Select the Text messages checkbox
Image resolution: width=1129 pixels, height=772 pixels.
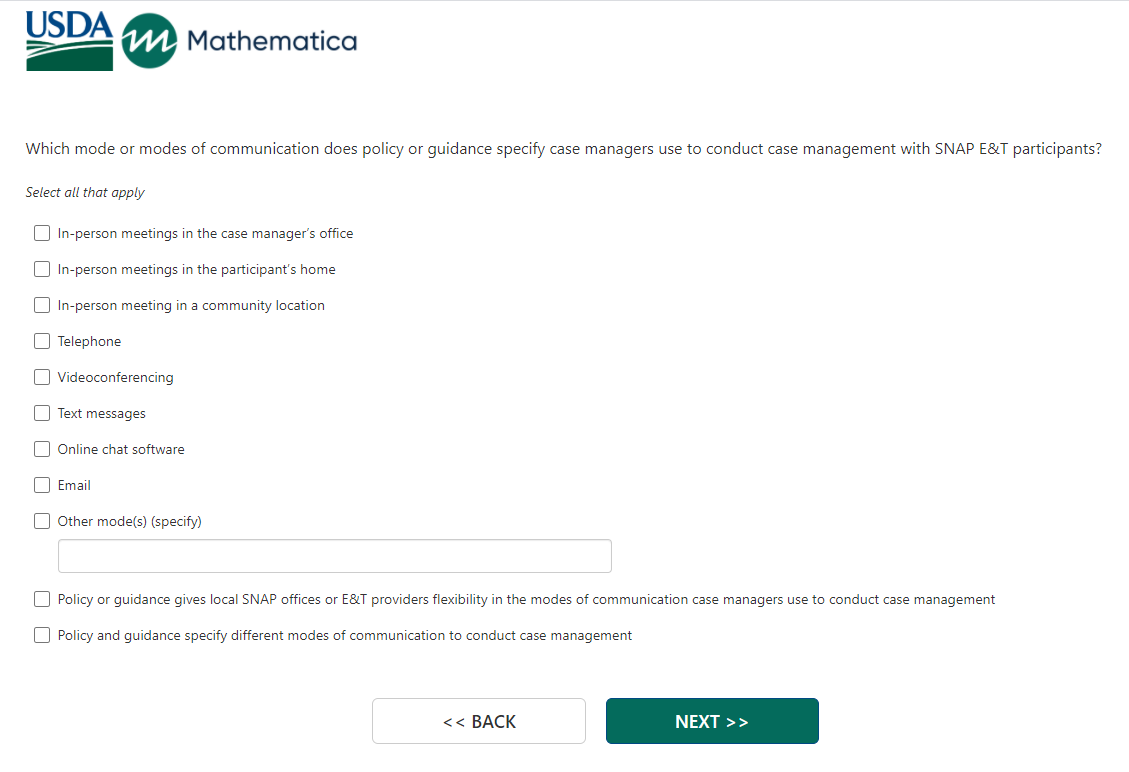[42, 414]
